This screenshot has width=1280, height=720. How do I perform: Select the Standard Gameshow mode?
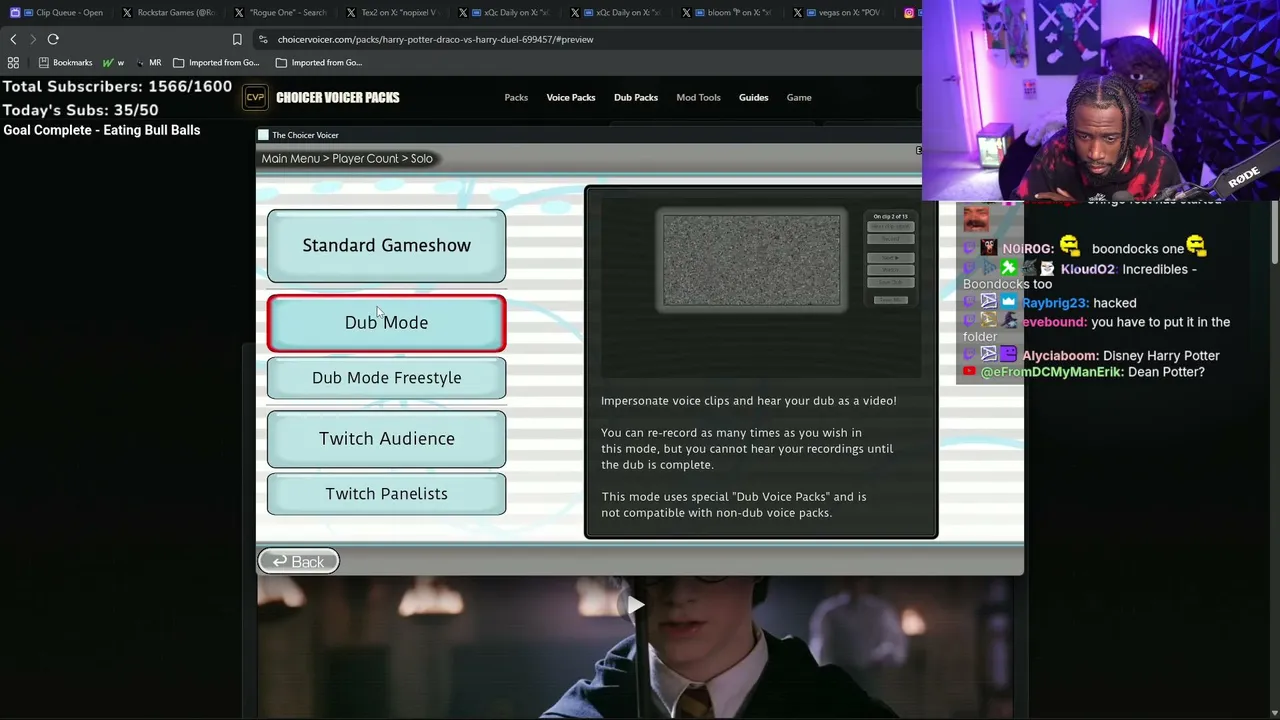(386, 246)
